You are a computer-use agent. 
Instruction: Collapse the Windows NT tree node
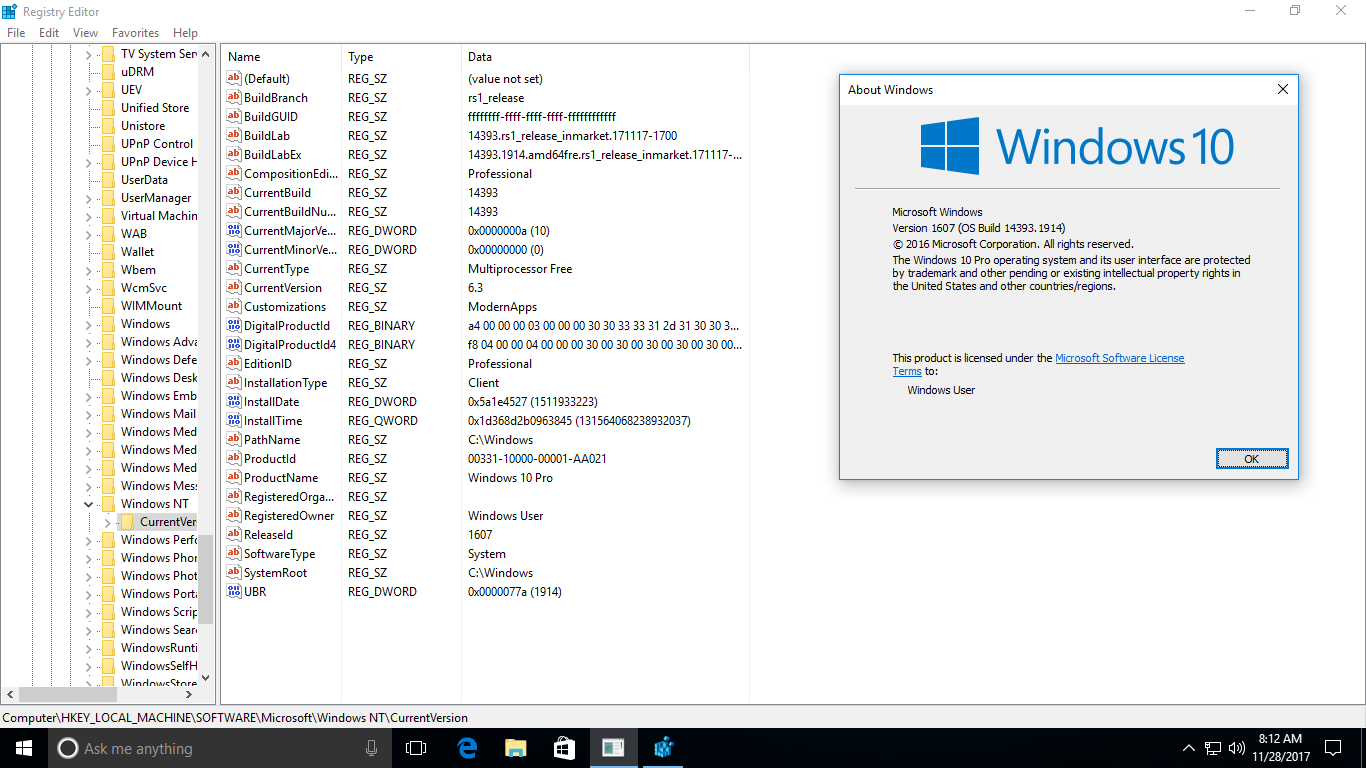point(89,504)
